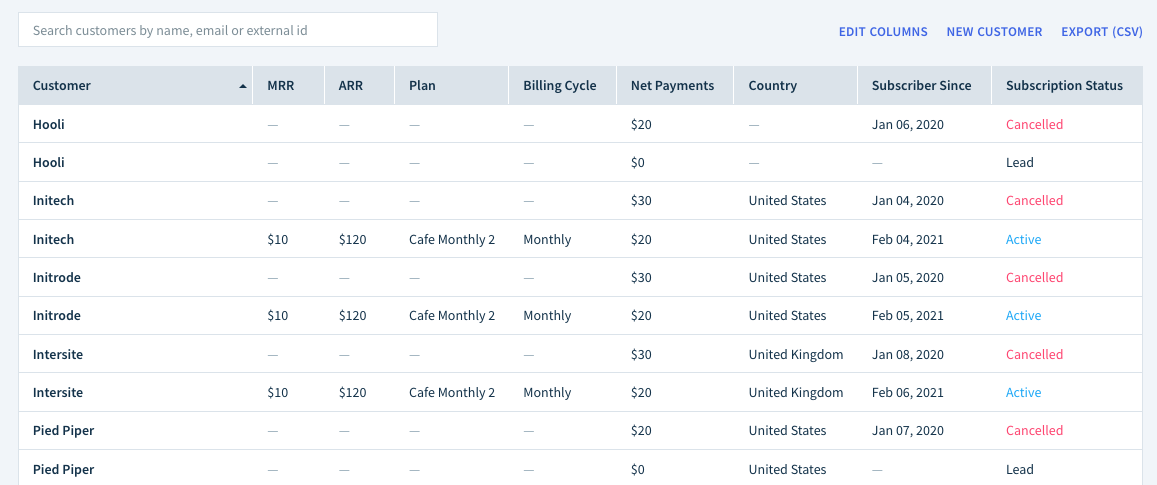Sort by the ARR column header

(x=350, y=86)
